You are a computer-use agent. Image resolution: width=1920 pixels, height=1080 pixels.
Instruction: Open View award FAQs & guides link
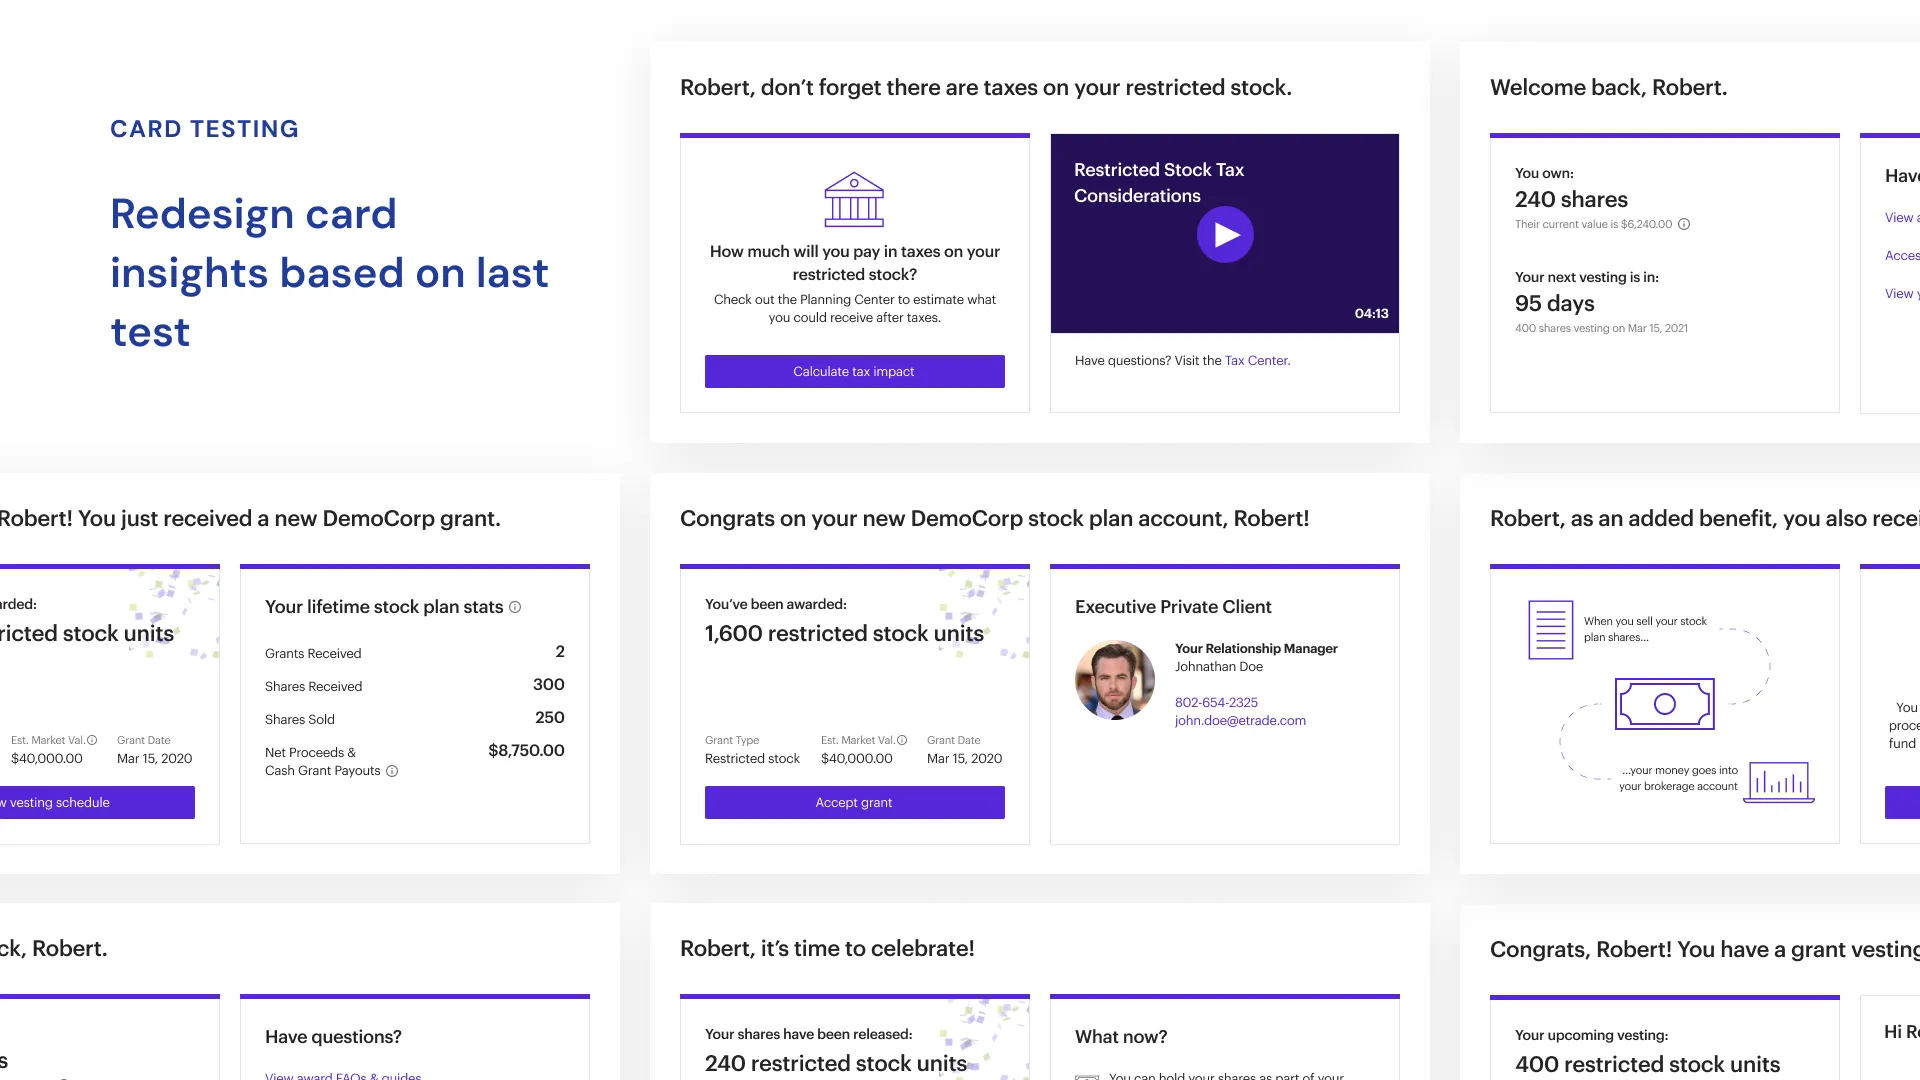point(343,1076)
